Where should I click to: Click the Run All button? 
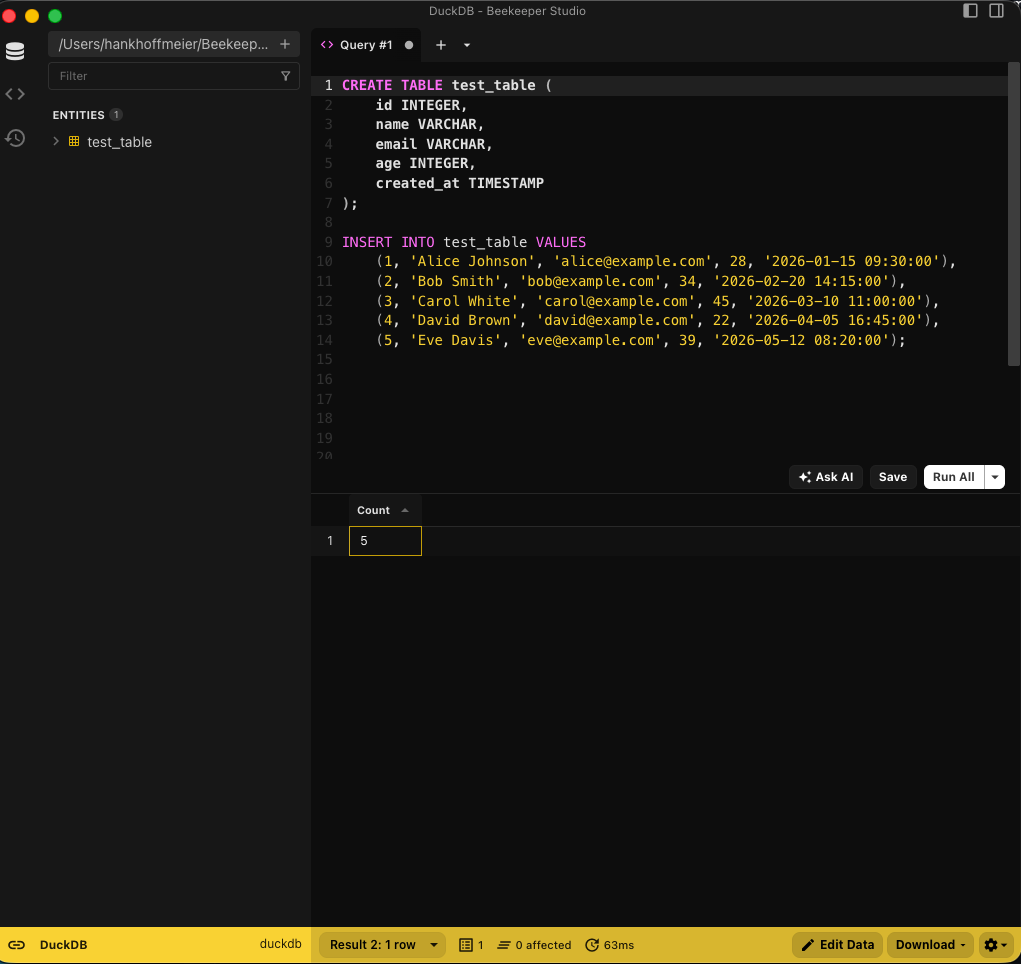954,477
